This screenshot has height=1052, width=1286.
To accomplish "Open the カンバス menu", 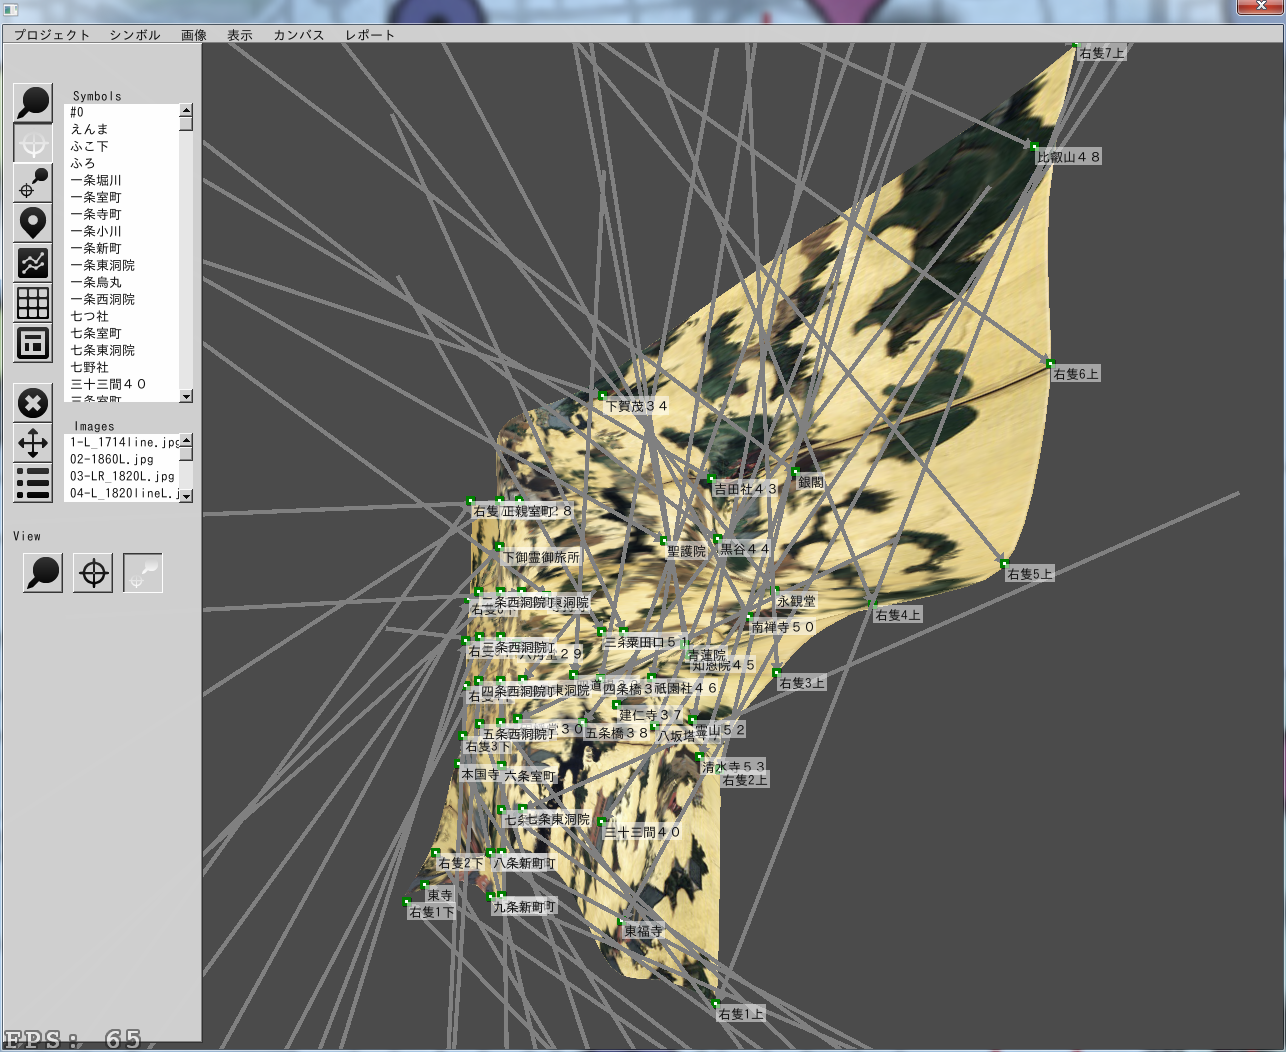I will pyautogui.click(x=299, y=35).
